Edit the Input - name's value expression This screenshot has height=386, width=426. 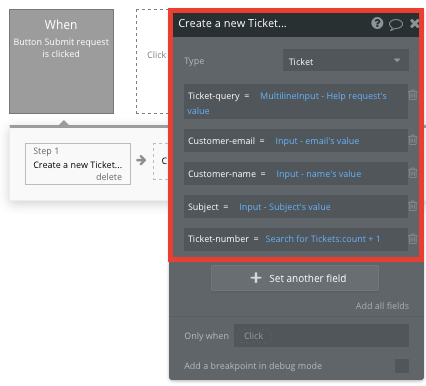coord(318,174)
